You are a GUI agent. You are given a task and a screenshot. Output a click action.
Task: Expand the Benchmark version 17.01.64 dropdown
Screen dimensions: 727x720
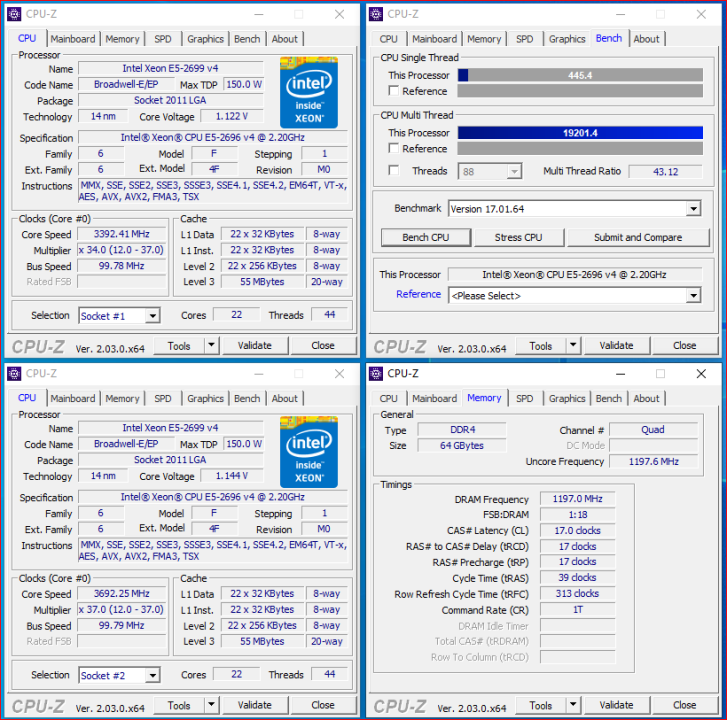pyautogui.click(x=693, y=209)
